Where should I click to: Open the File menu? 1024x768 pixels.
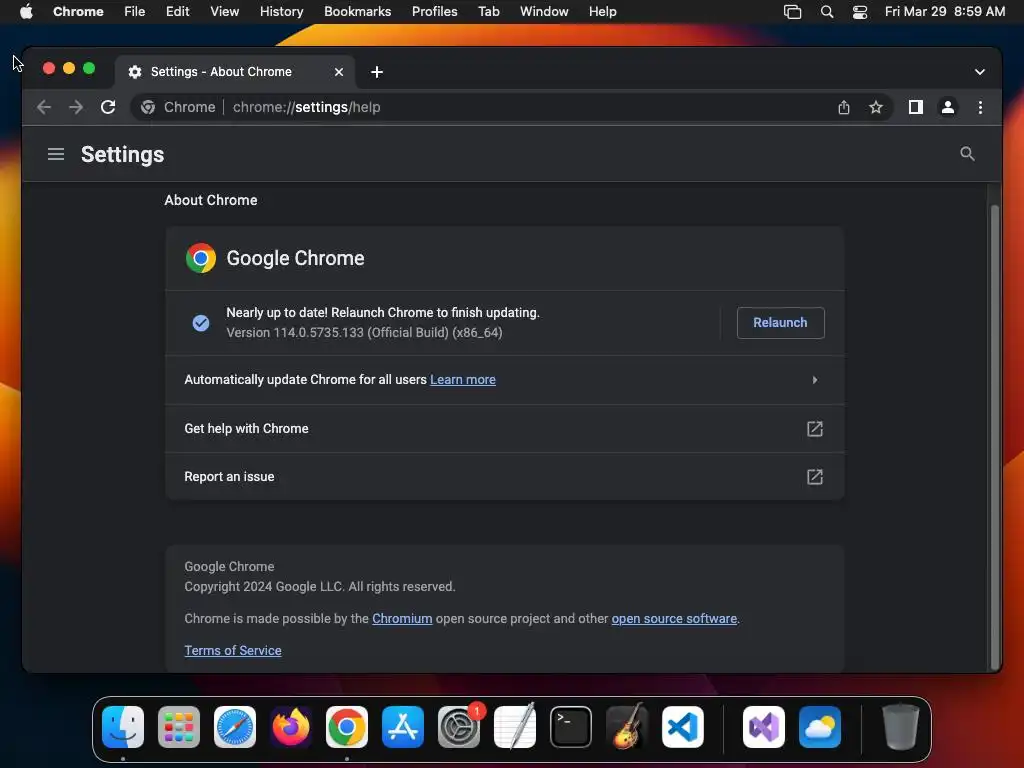(x=135, y=11)
